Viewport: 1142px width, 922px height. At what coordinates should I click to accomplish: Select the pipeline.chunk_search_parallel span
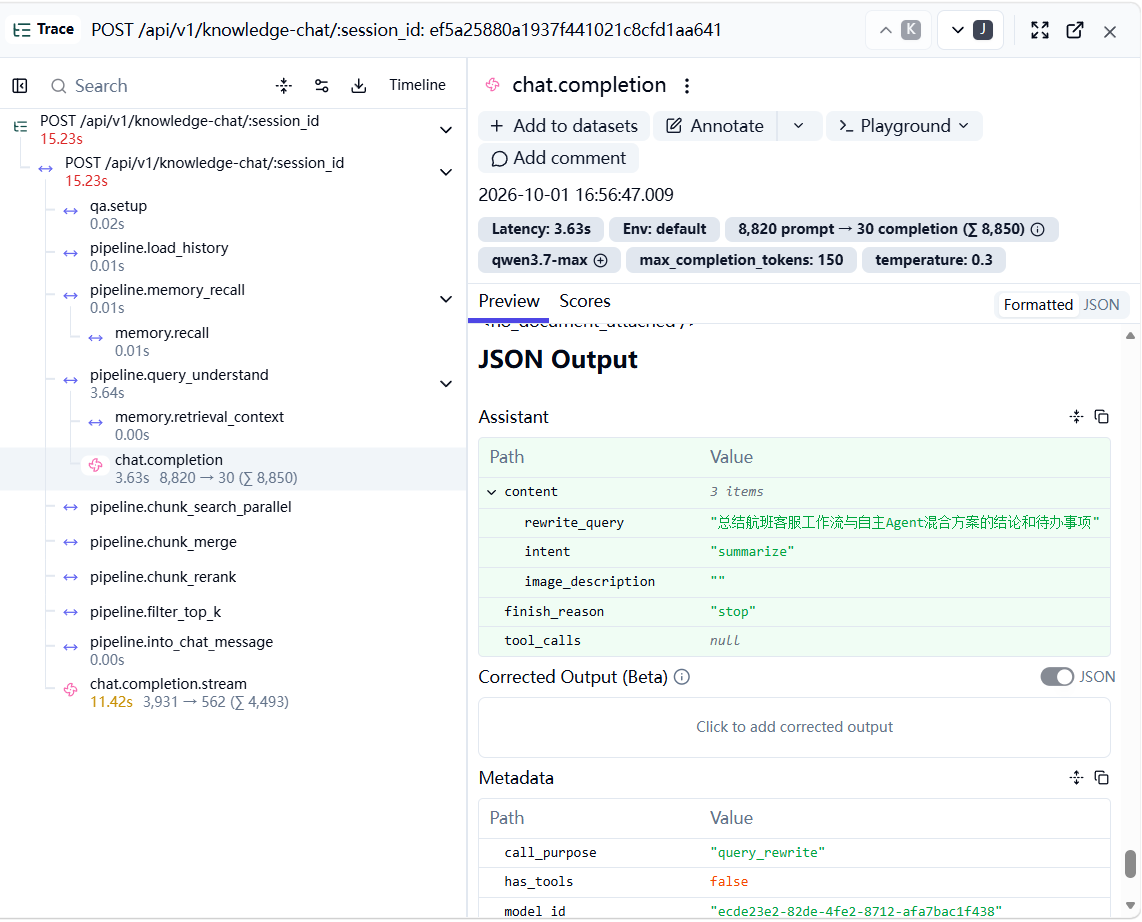pos(190,508)
